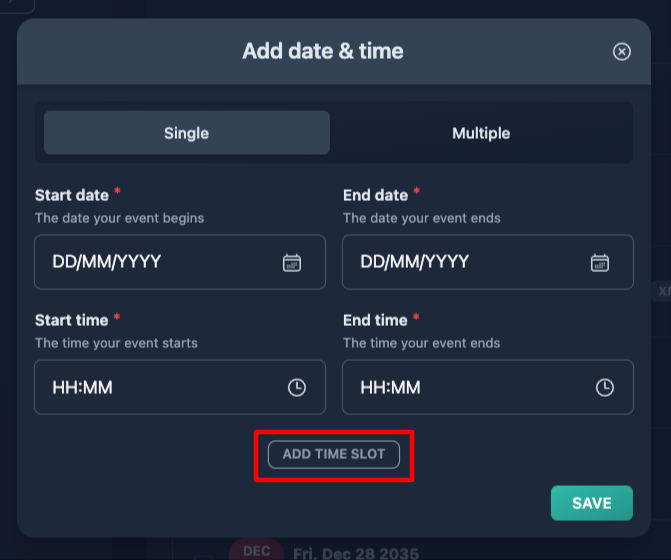Close the Add date & time dialog
The height and width of the screenshot is (560, 671).
pyautogui.click(x=621, y=52)
